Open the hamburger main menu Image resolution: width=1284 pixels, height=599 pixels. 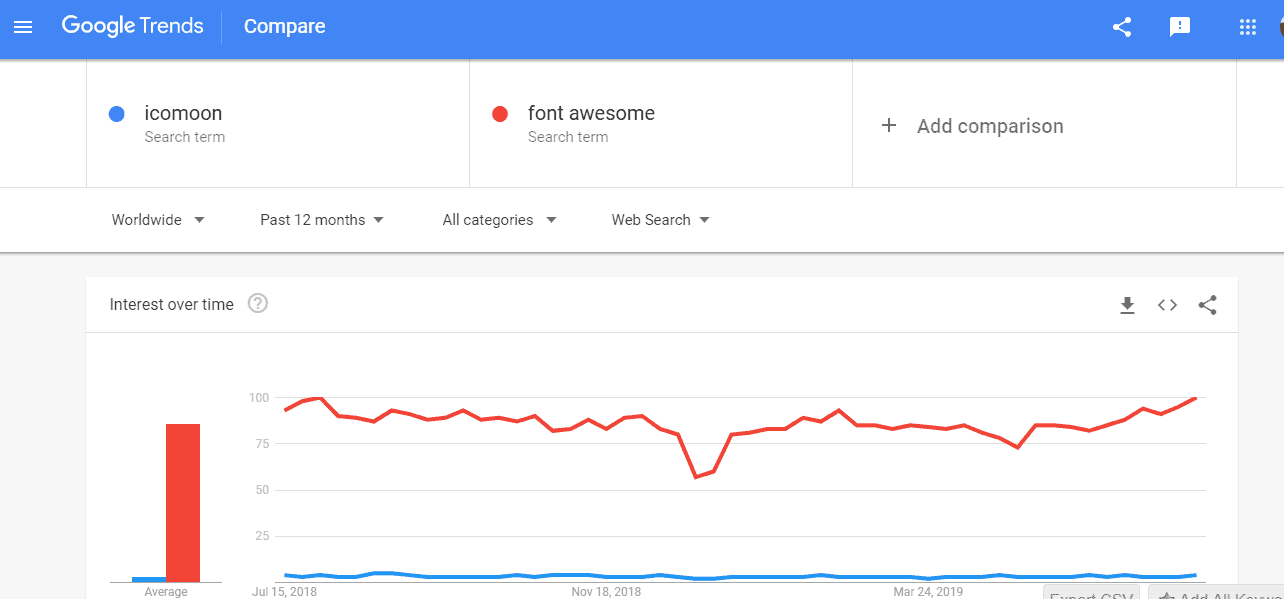(x=23, y=27)
